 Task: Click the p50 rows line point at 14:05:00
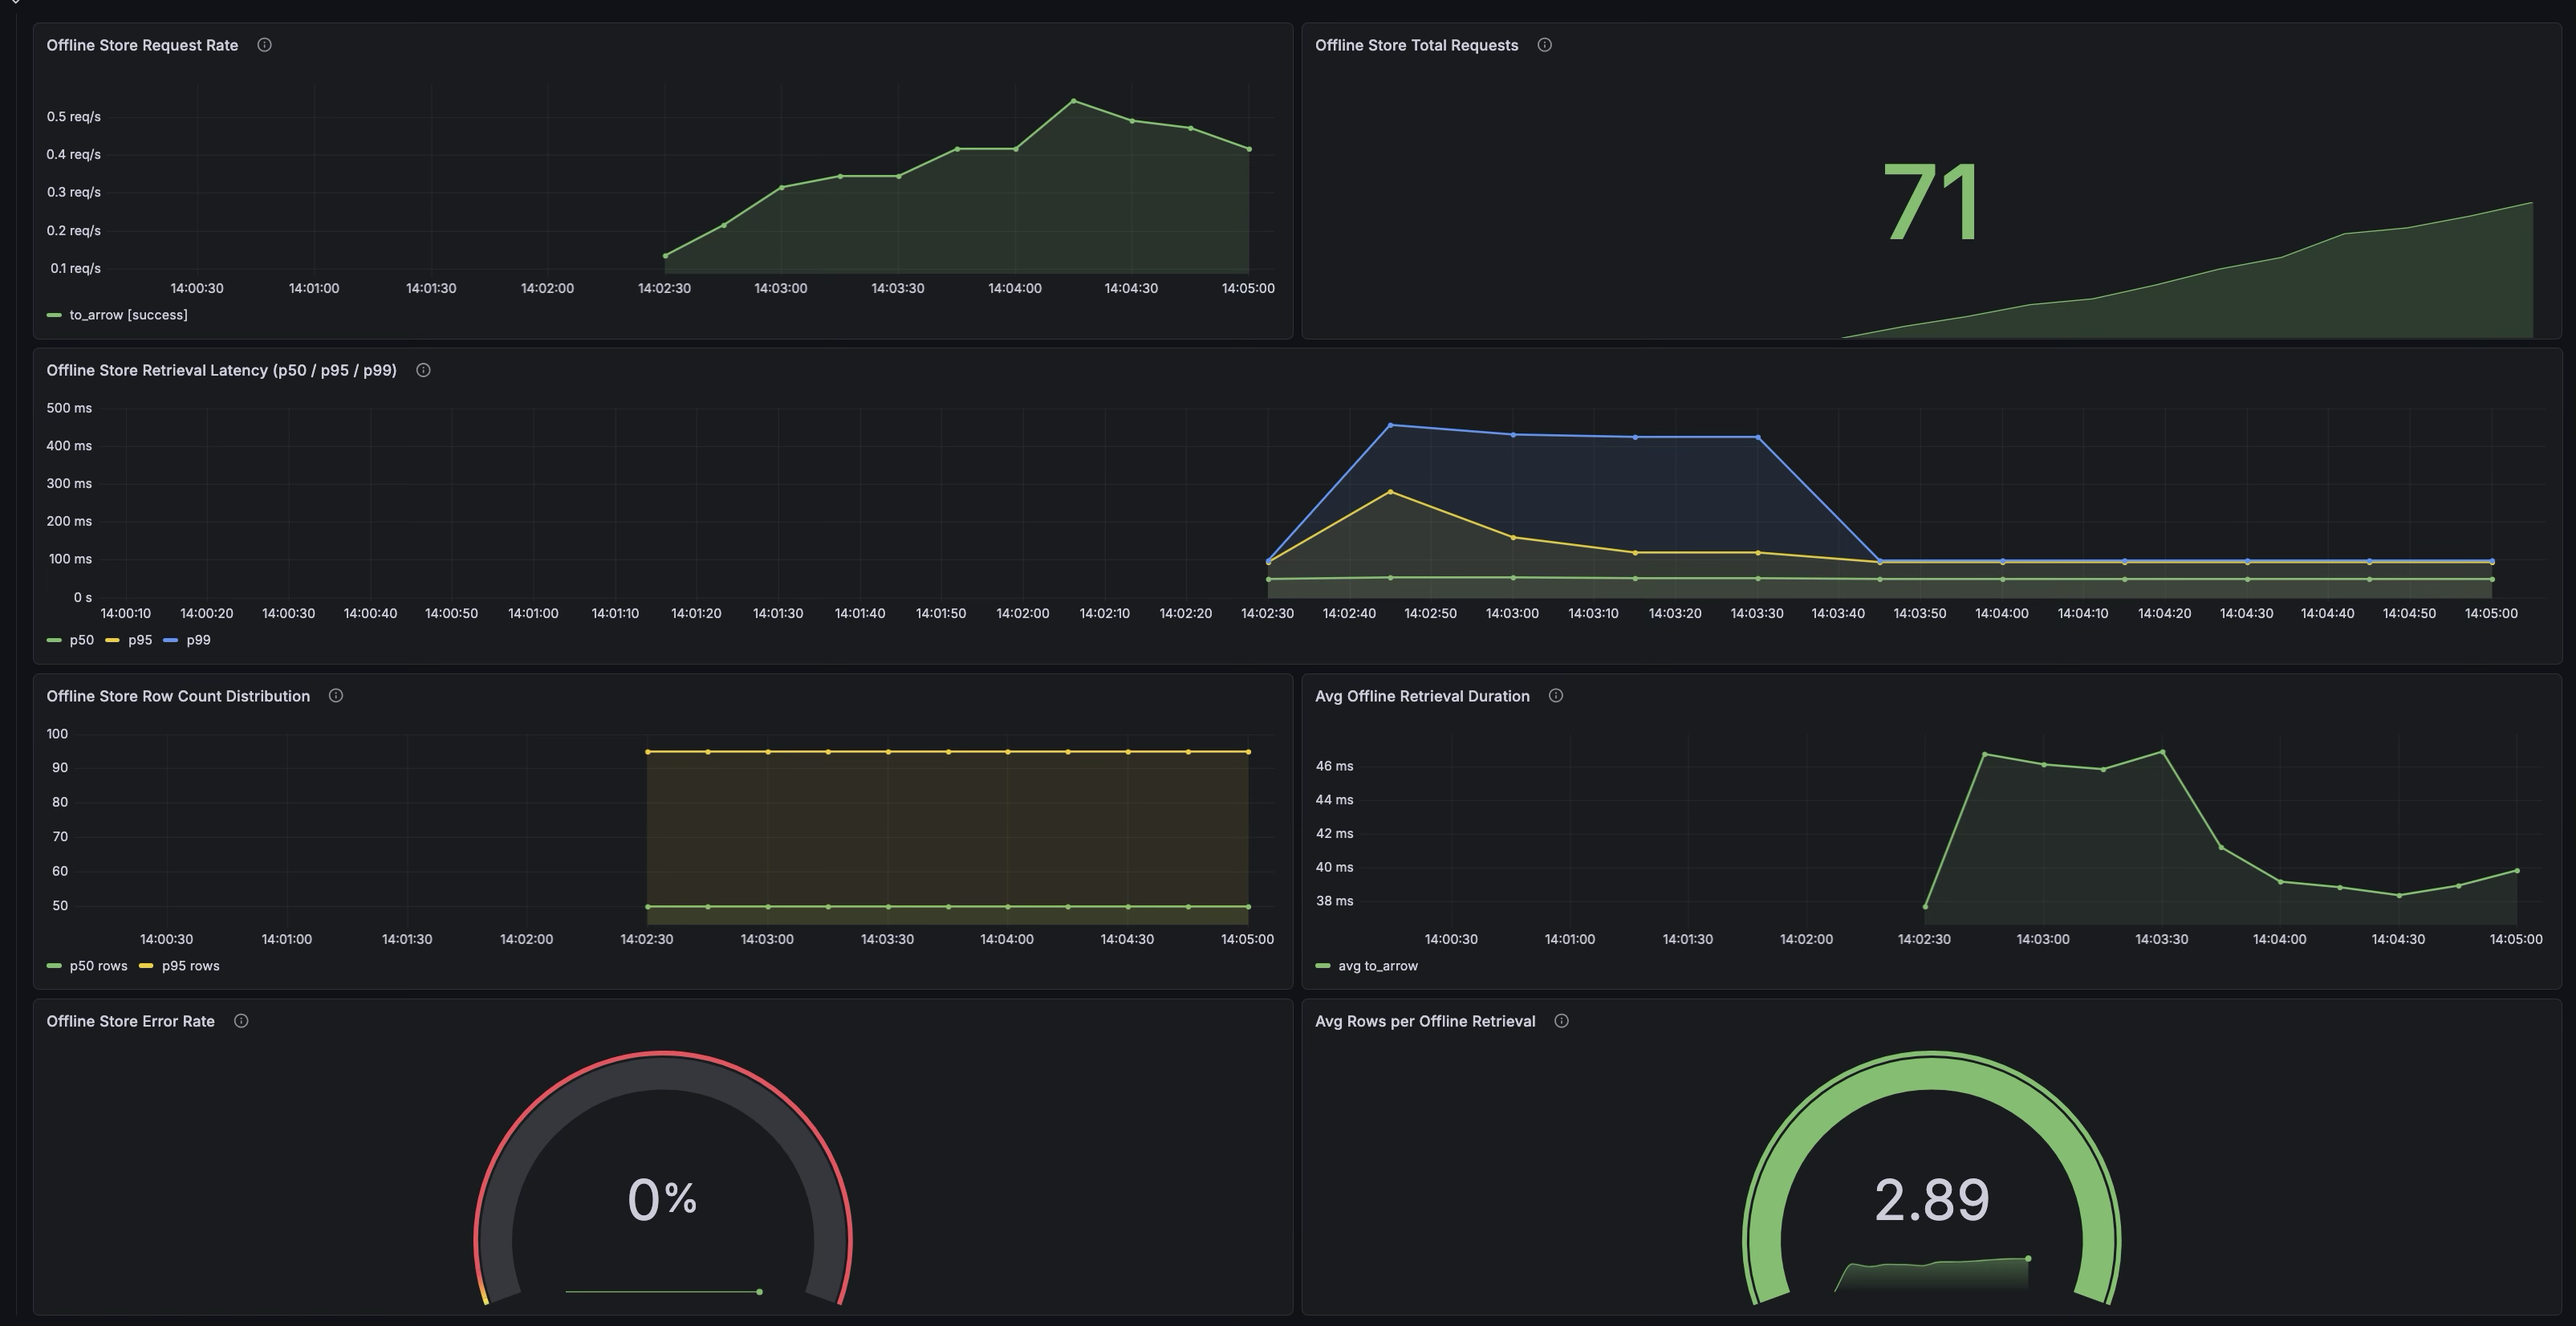1248,907
